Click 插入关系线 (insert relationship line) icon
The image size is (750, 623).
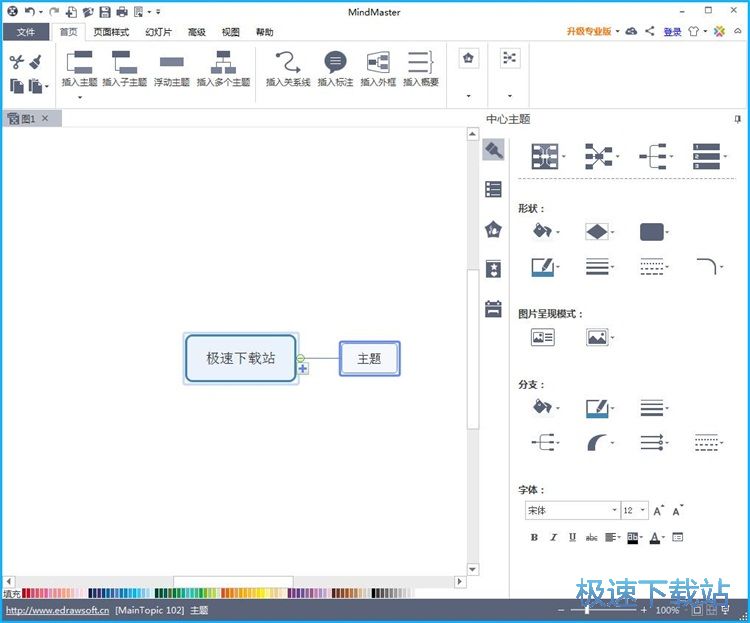coord(287,62)
